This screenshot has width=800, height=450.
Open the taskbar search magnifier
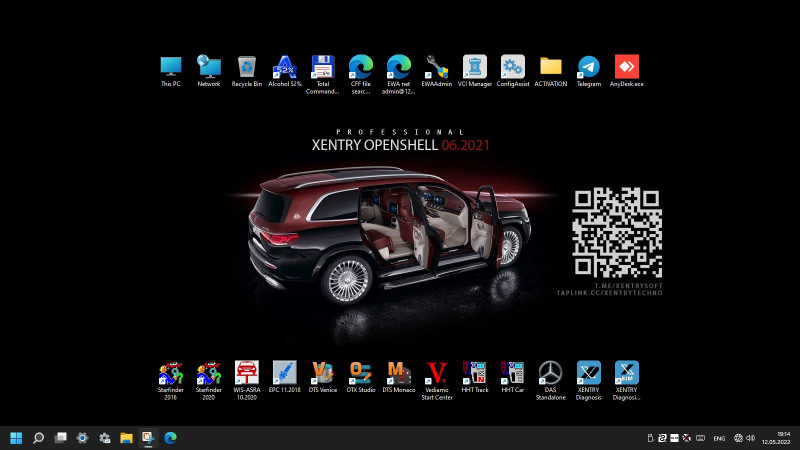(38, 438)
